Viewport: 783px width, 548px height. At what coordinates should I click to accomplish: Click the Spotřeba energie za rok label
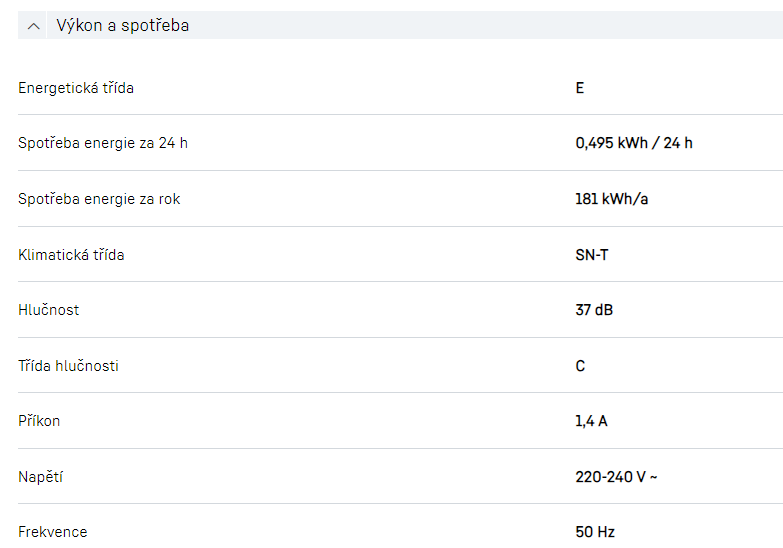click(x=99, y=199)
